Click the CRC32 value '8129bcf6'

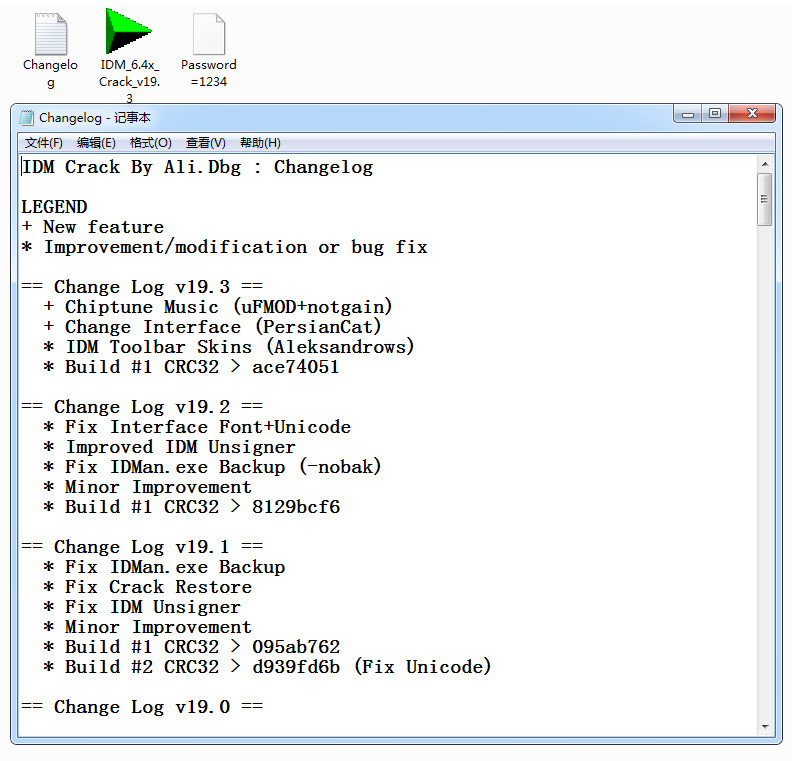[296, 507]
